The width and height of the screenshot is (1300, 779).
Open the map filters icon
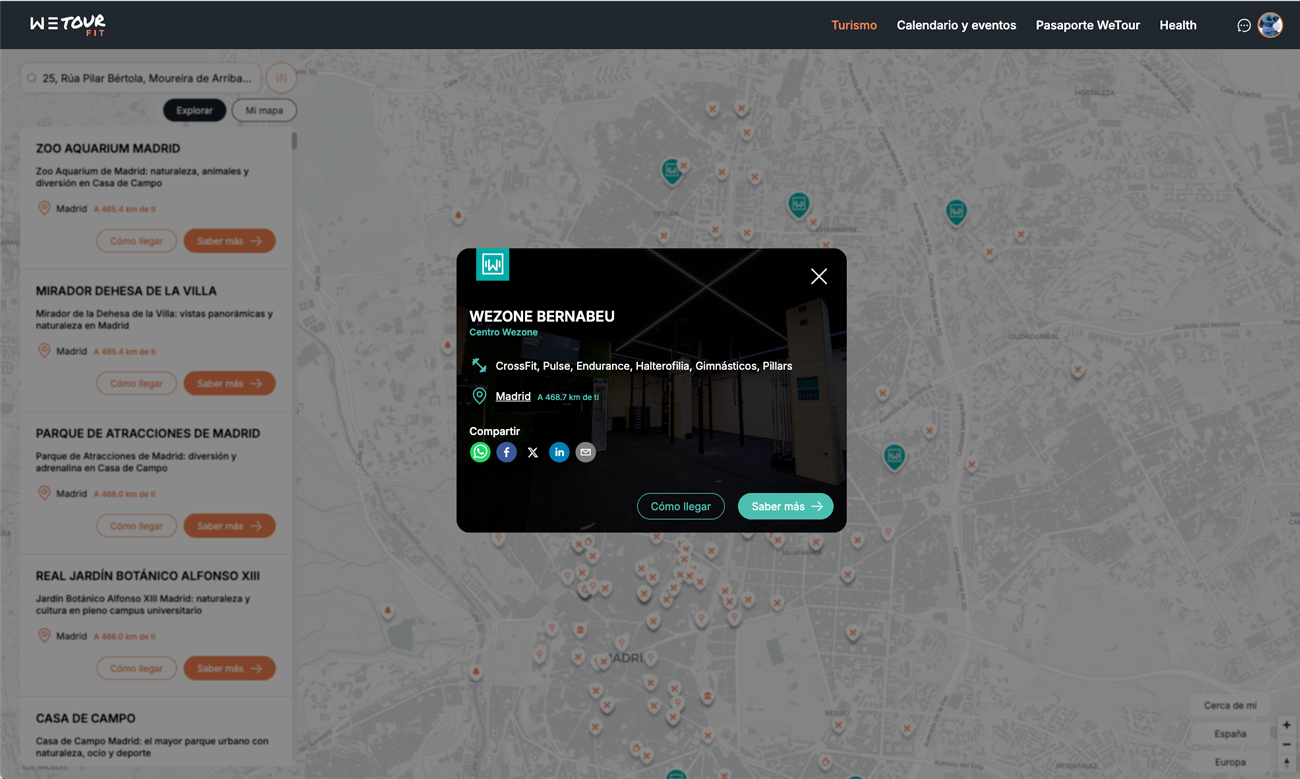tap(281, 78)
